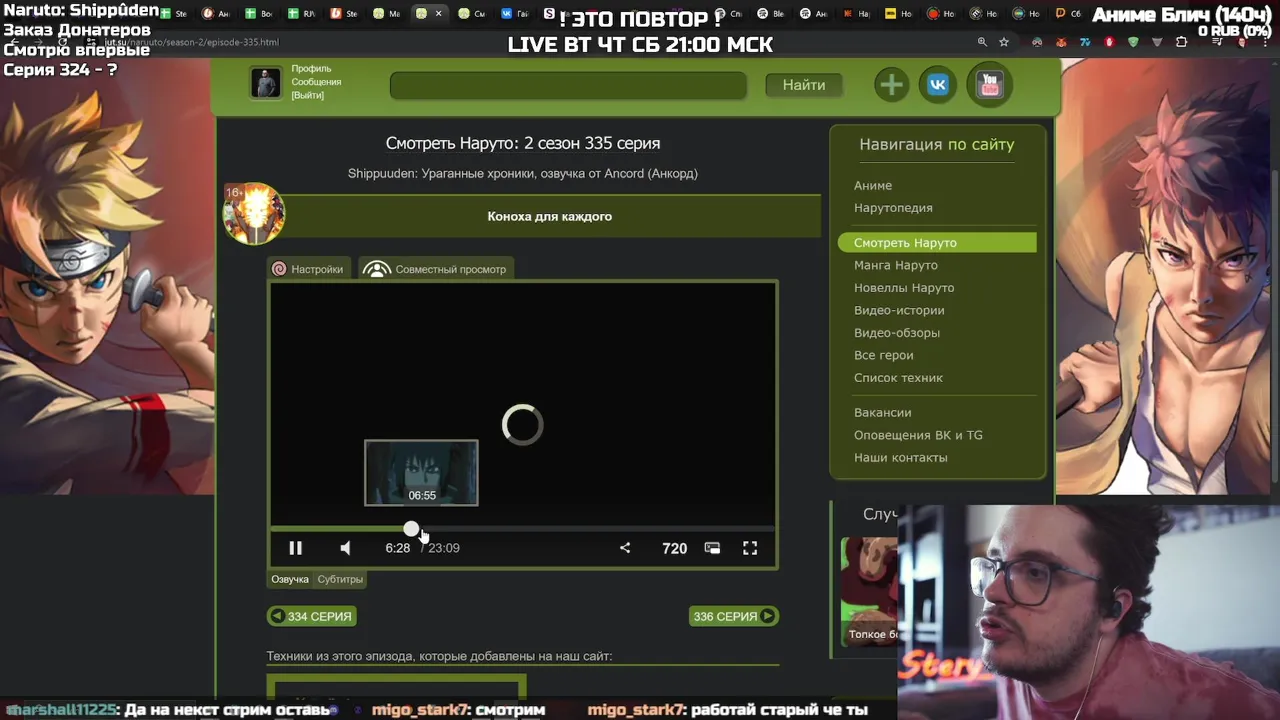Click the Найти search button

pos(804,85)
